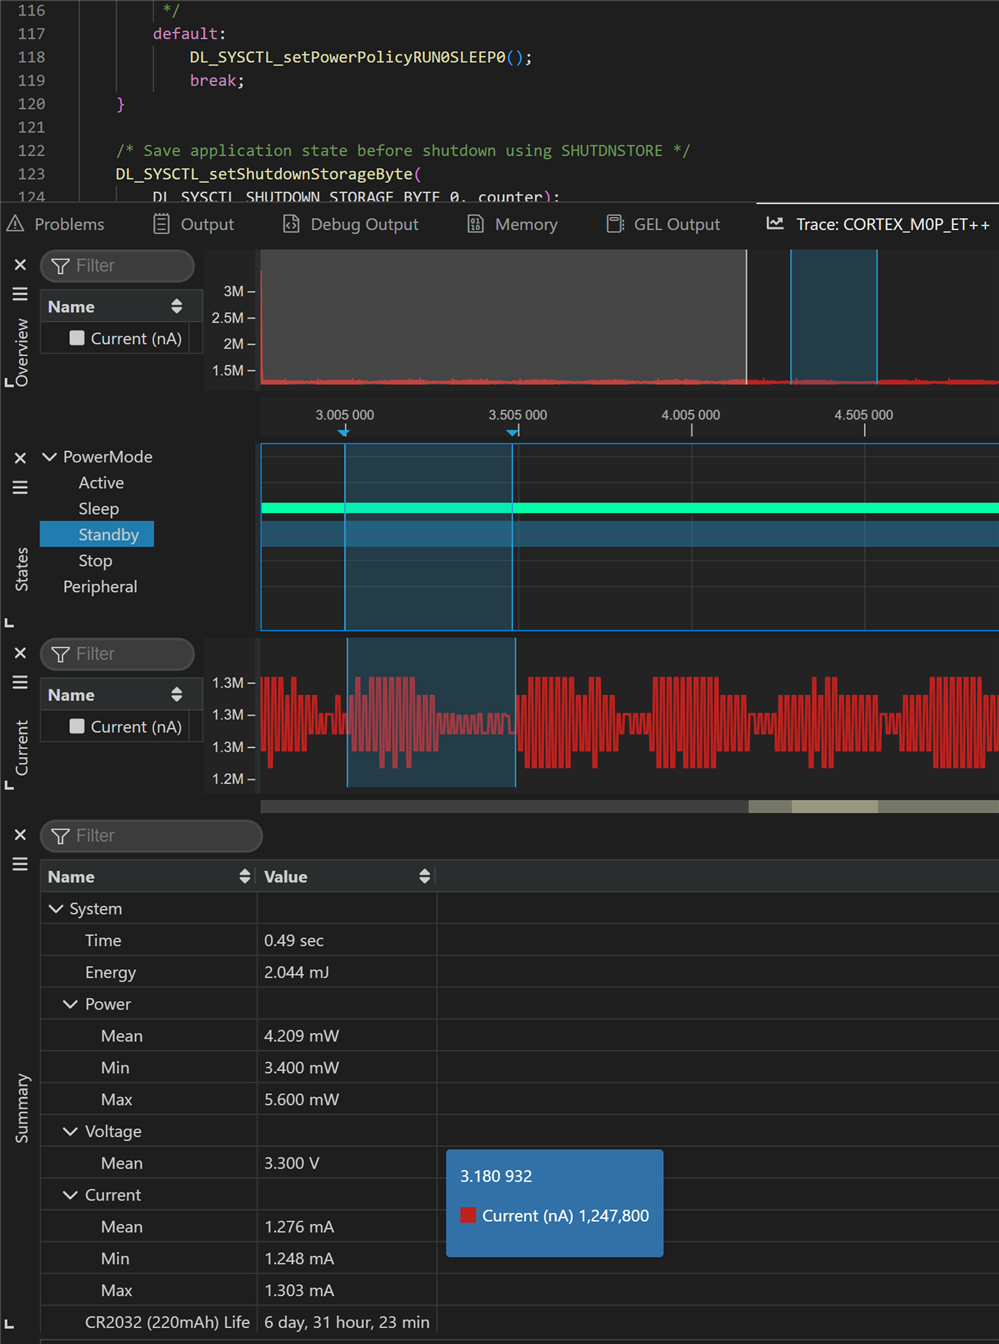Select the Sleep power mode row
Screen dimensions: 999x1344
click(98, 509)
